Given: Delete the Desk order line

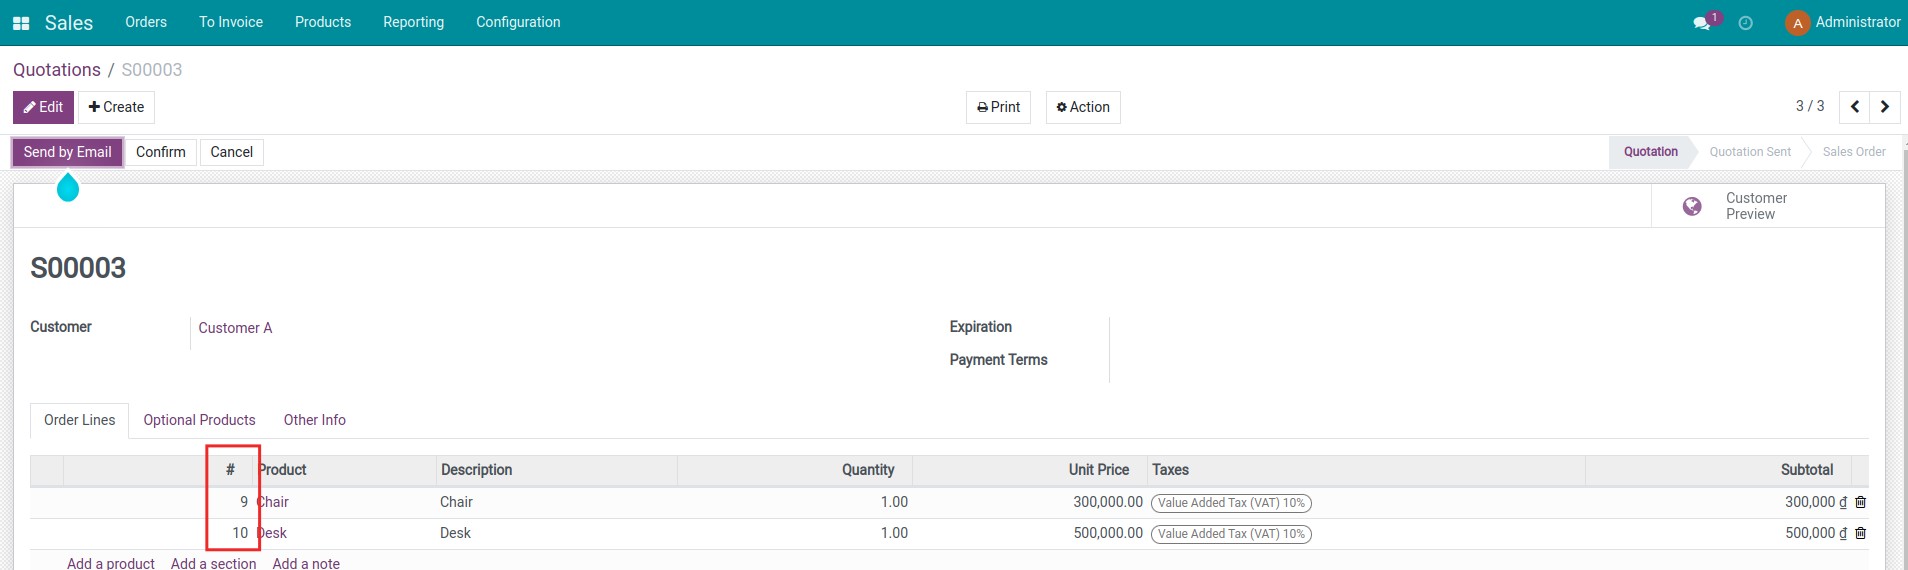Looking at the screenshot, I should pyautogui.click(x=1860, y=534).
